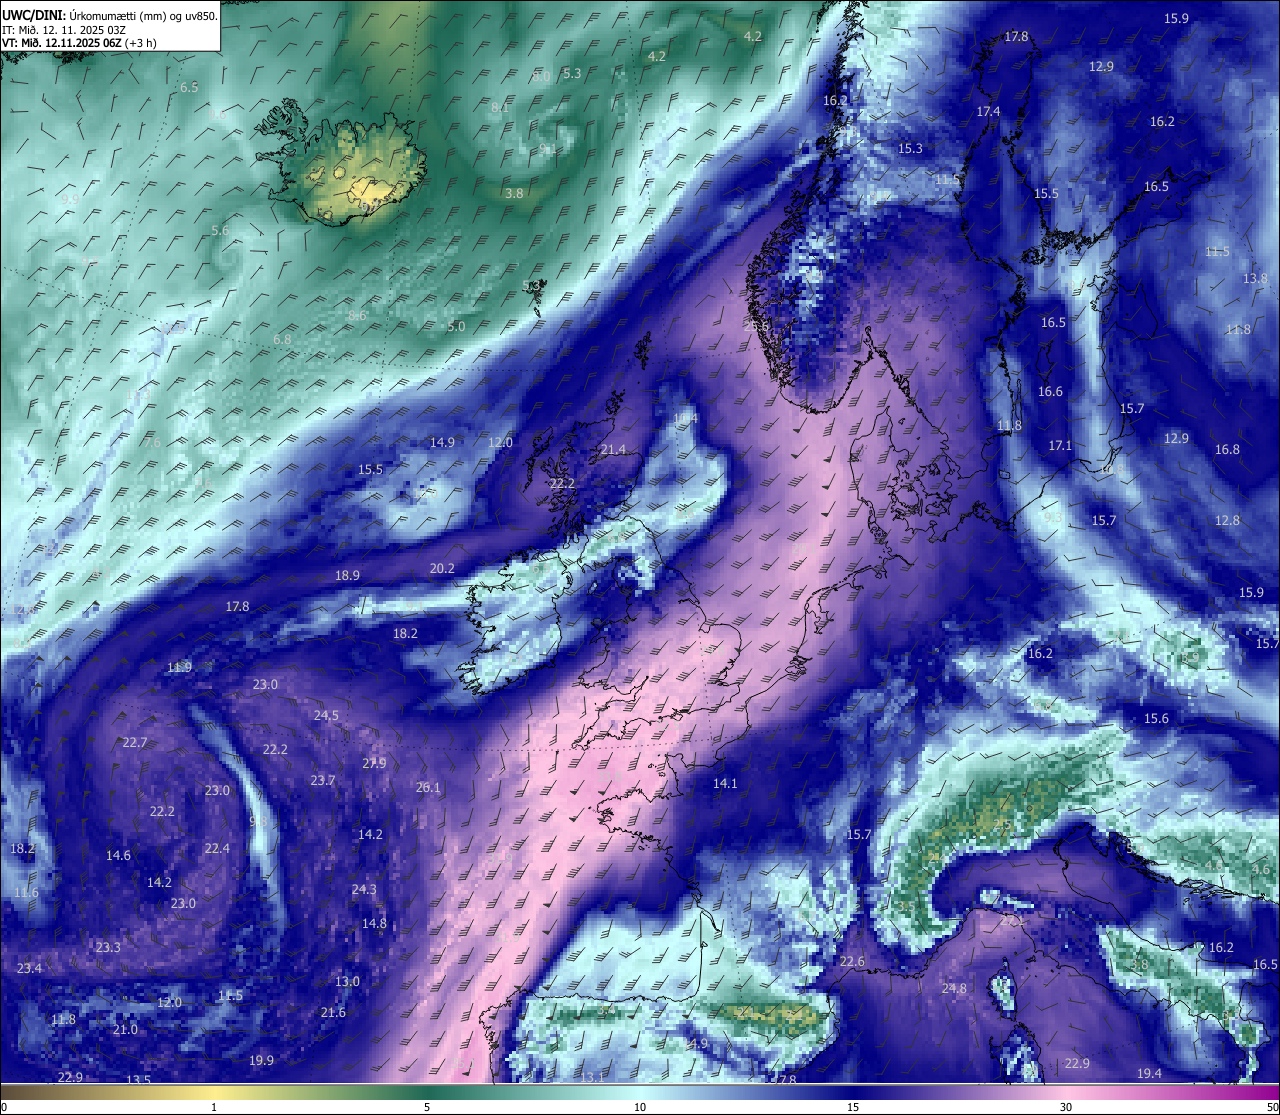Click the 22.7 value in the Atlantic low
This screenshot has width=1280, height=1115.
135,742
